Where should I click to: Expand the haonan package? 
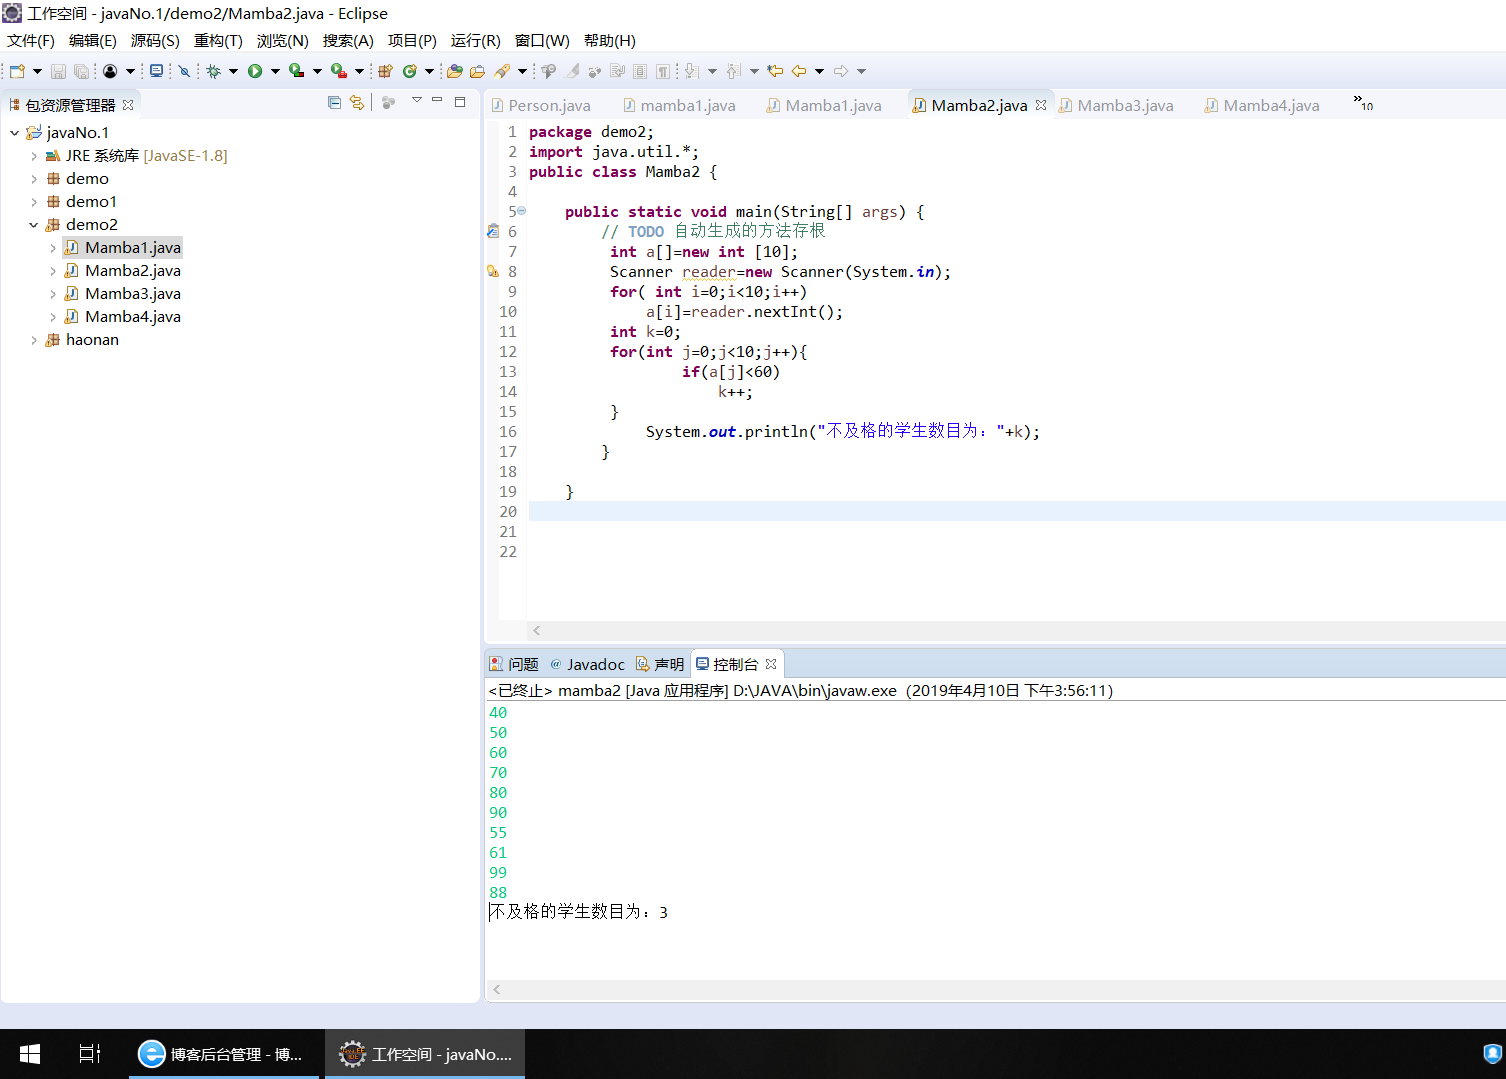34,340
